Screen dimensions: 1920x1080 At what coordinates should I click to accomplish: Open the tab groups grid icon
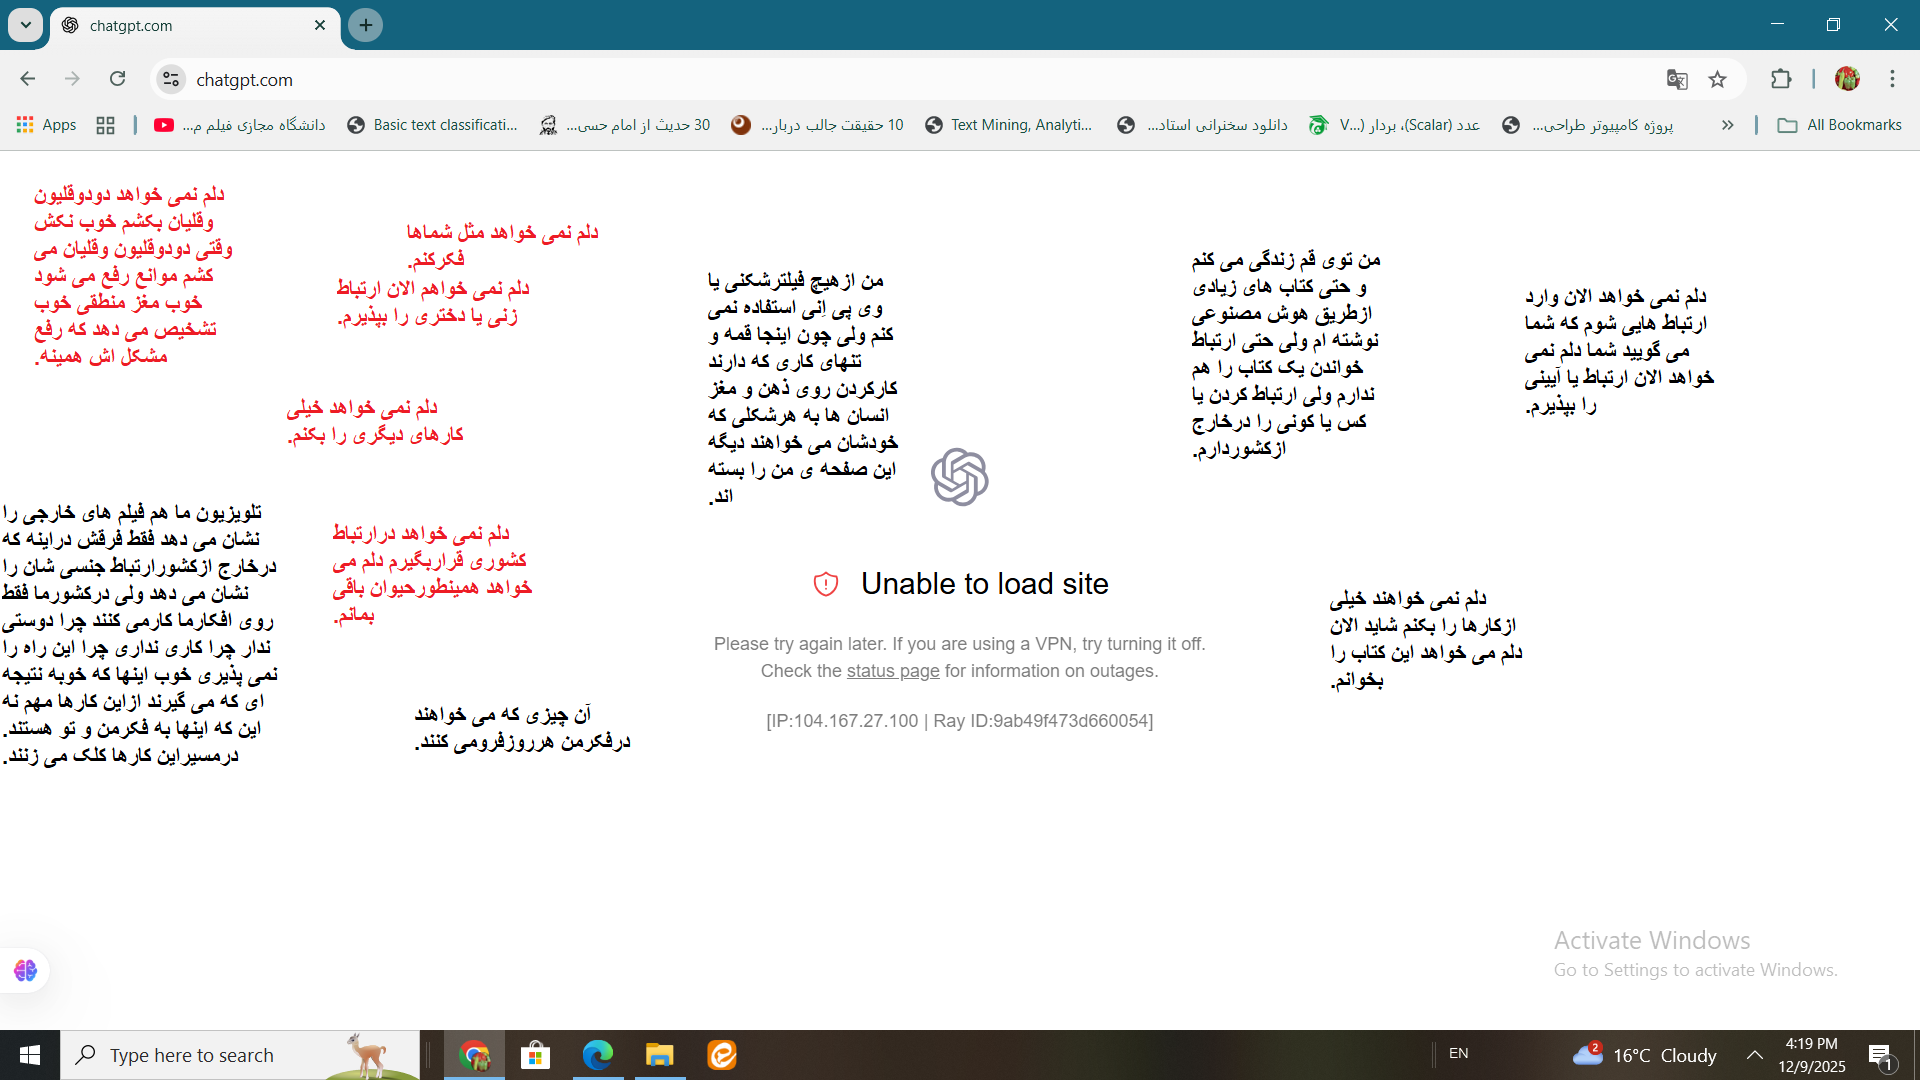pyautogui.click(x=105, y=125)
